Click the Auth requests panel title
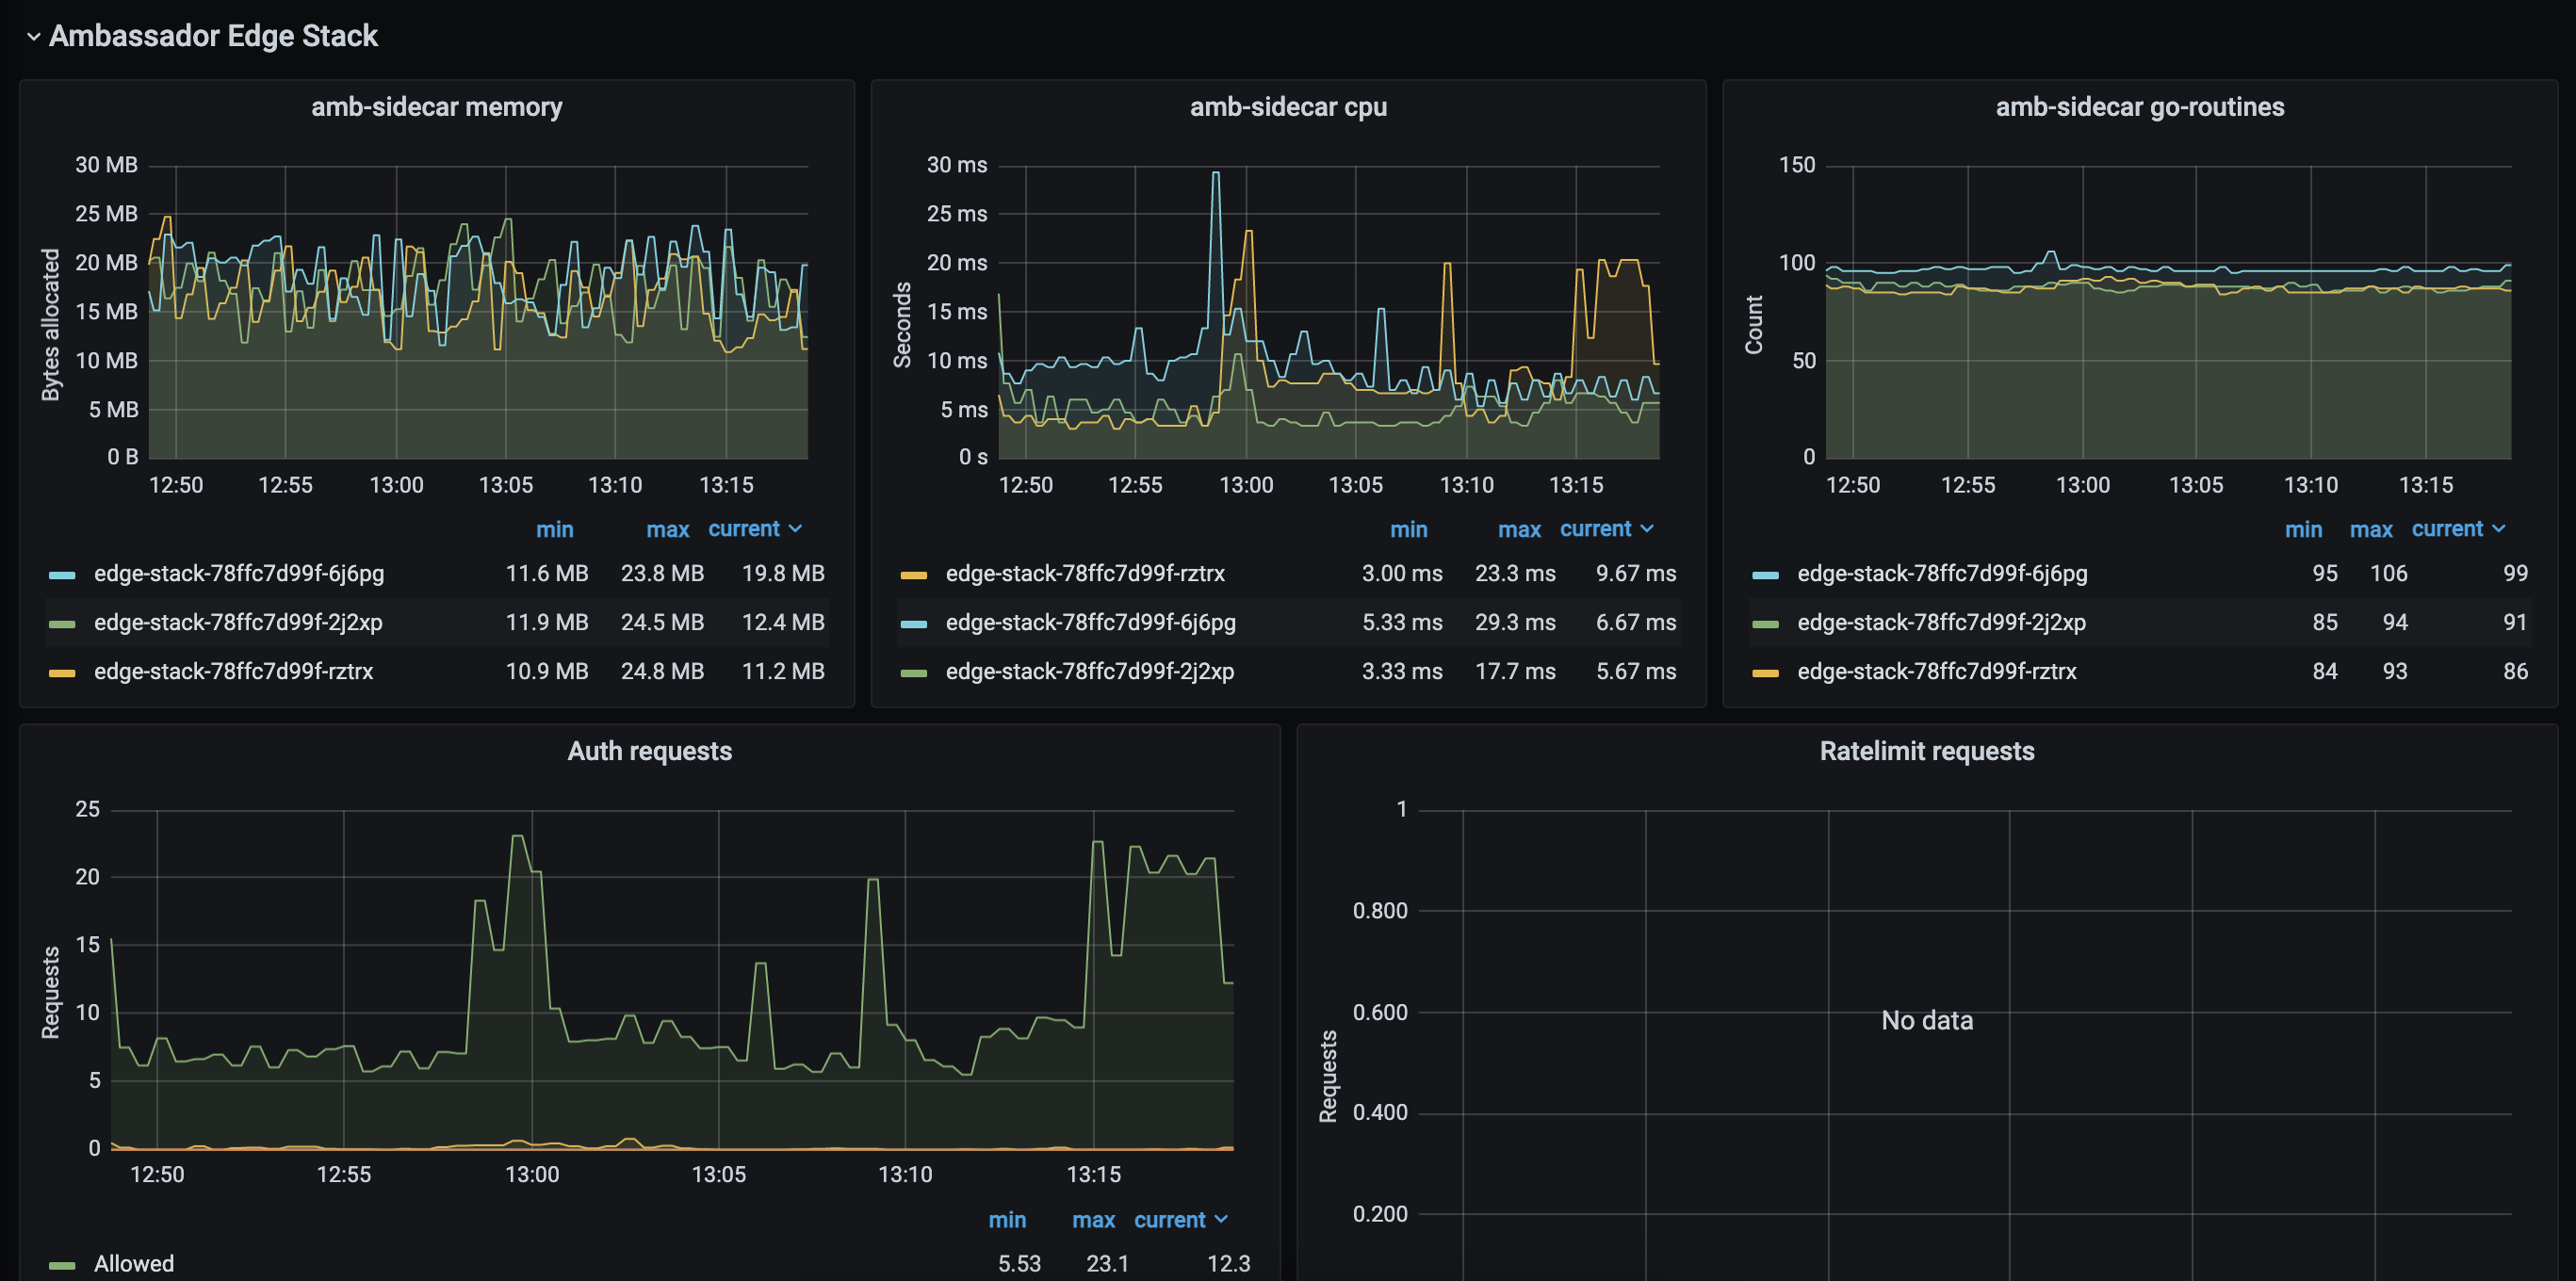The width and height of the screenshot is (2576, 1281). pos(649,751)
